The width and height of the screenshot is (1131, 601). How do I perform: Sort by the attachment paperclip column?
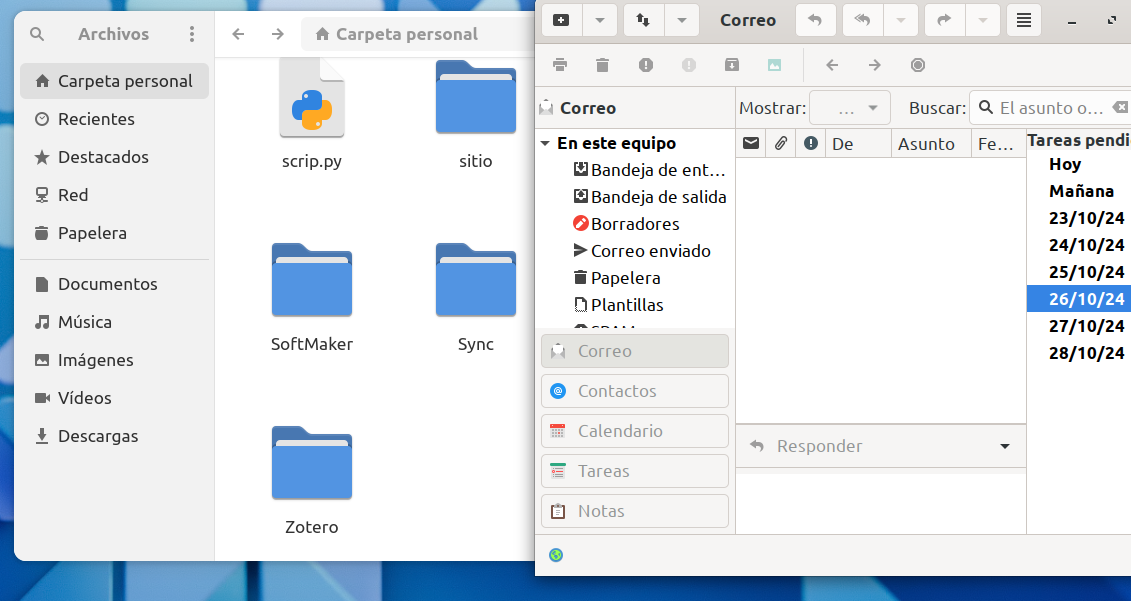780,144
